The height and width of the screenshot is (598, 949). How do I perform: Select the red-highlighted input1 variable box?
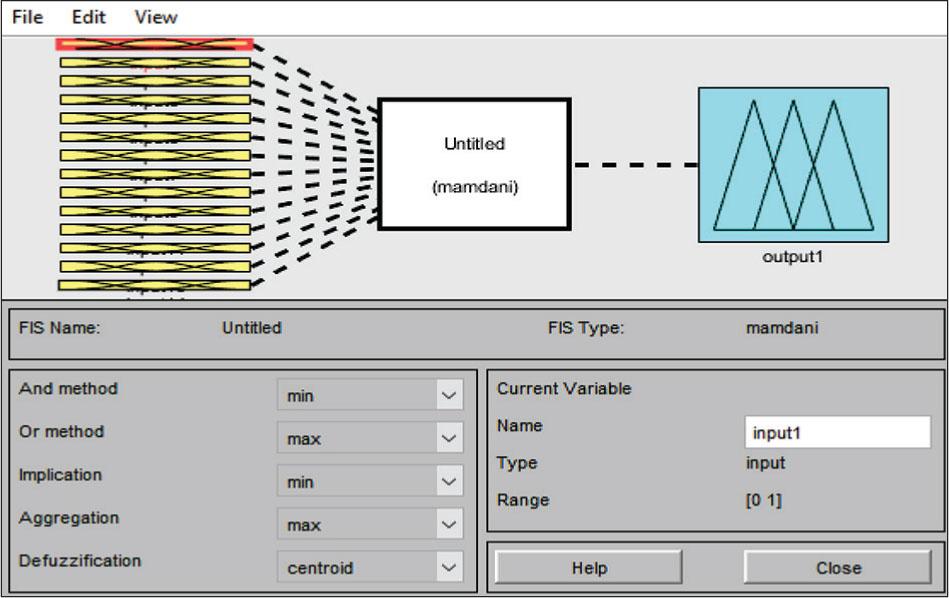(154, 44)
